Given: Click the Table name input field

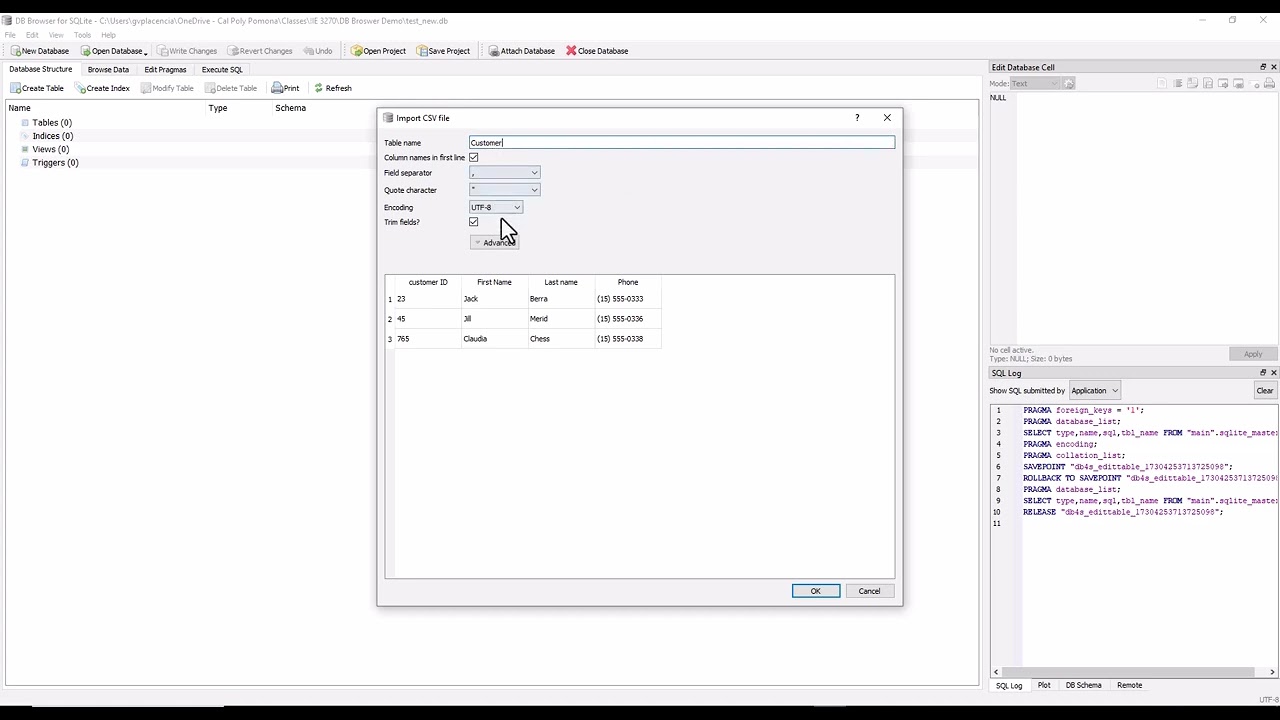Looking at the screenshot, I should 682,143.
